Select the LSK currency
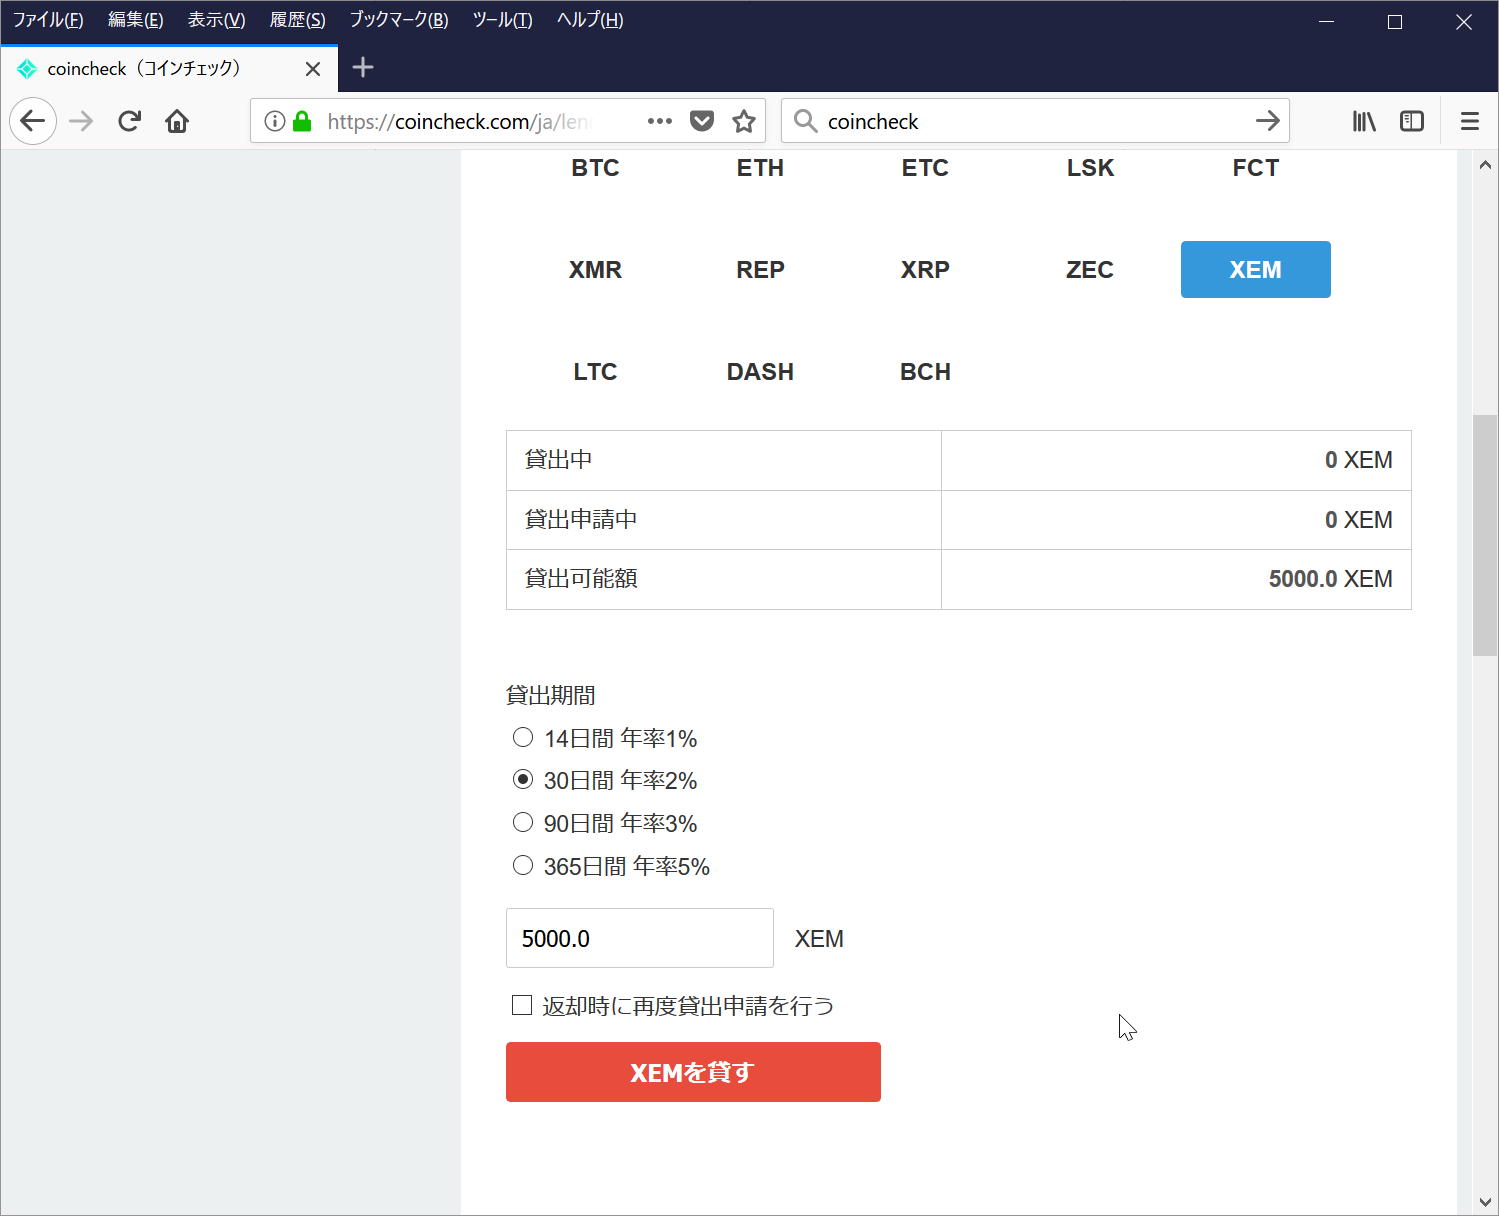This screenshot has height=1216, width=1499. click(1091, 168)
